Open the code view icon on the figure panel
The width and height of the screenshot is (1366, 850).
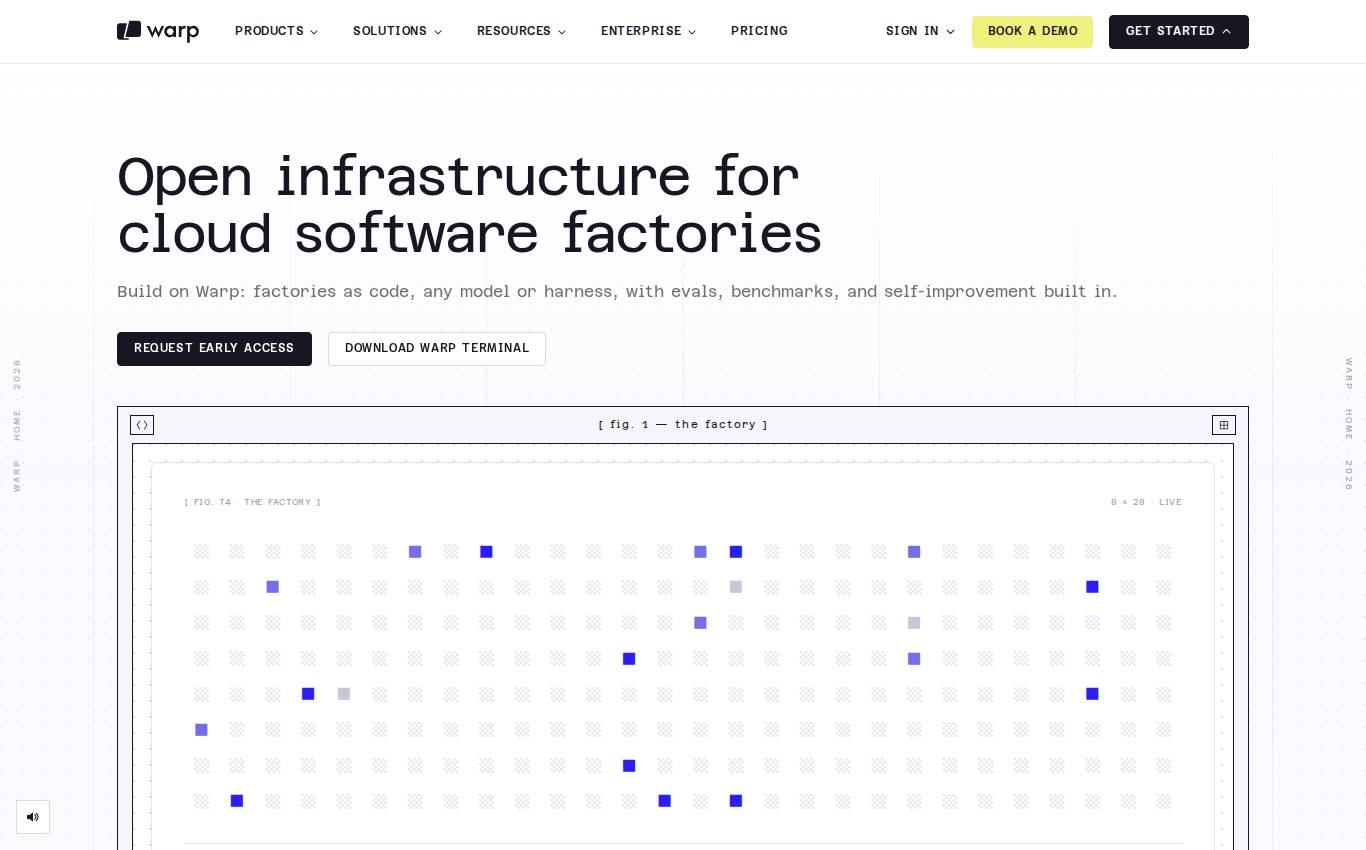142,425
